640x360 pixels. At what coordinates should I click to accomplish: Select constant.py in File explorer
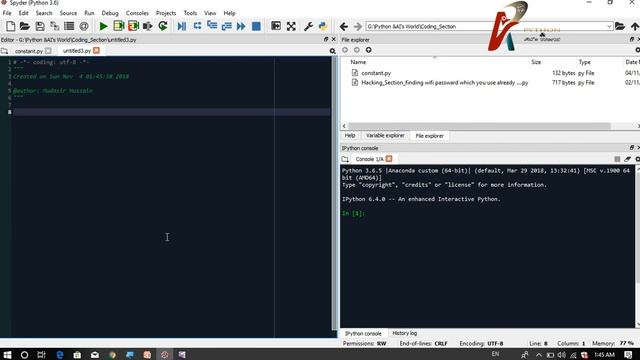(x=376, y=73)
